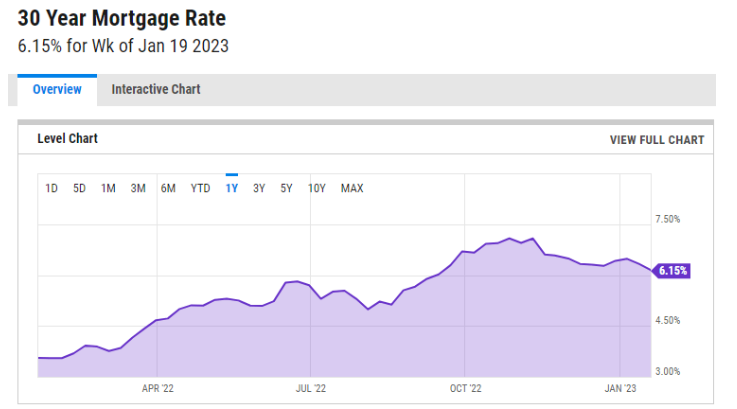Viewport: 737px width, 409px height.
Task: Click the APR '22 axis label
Action: 158,388
